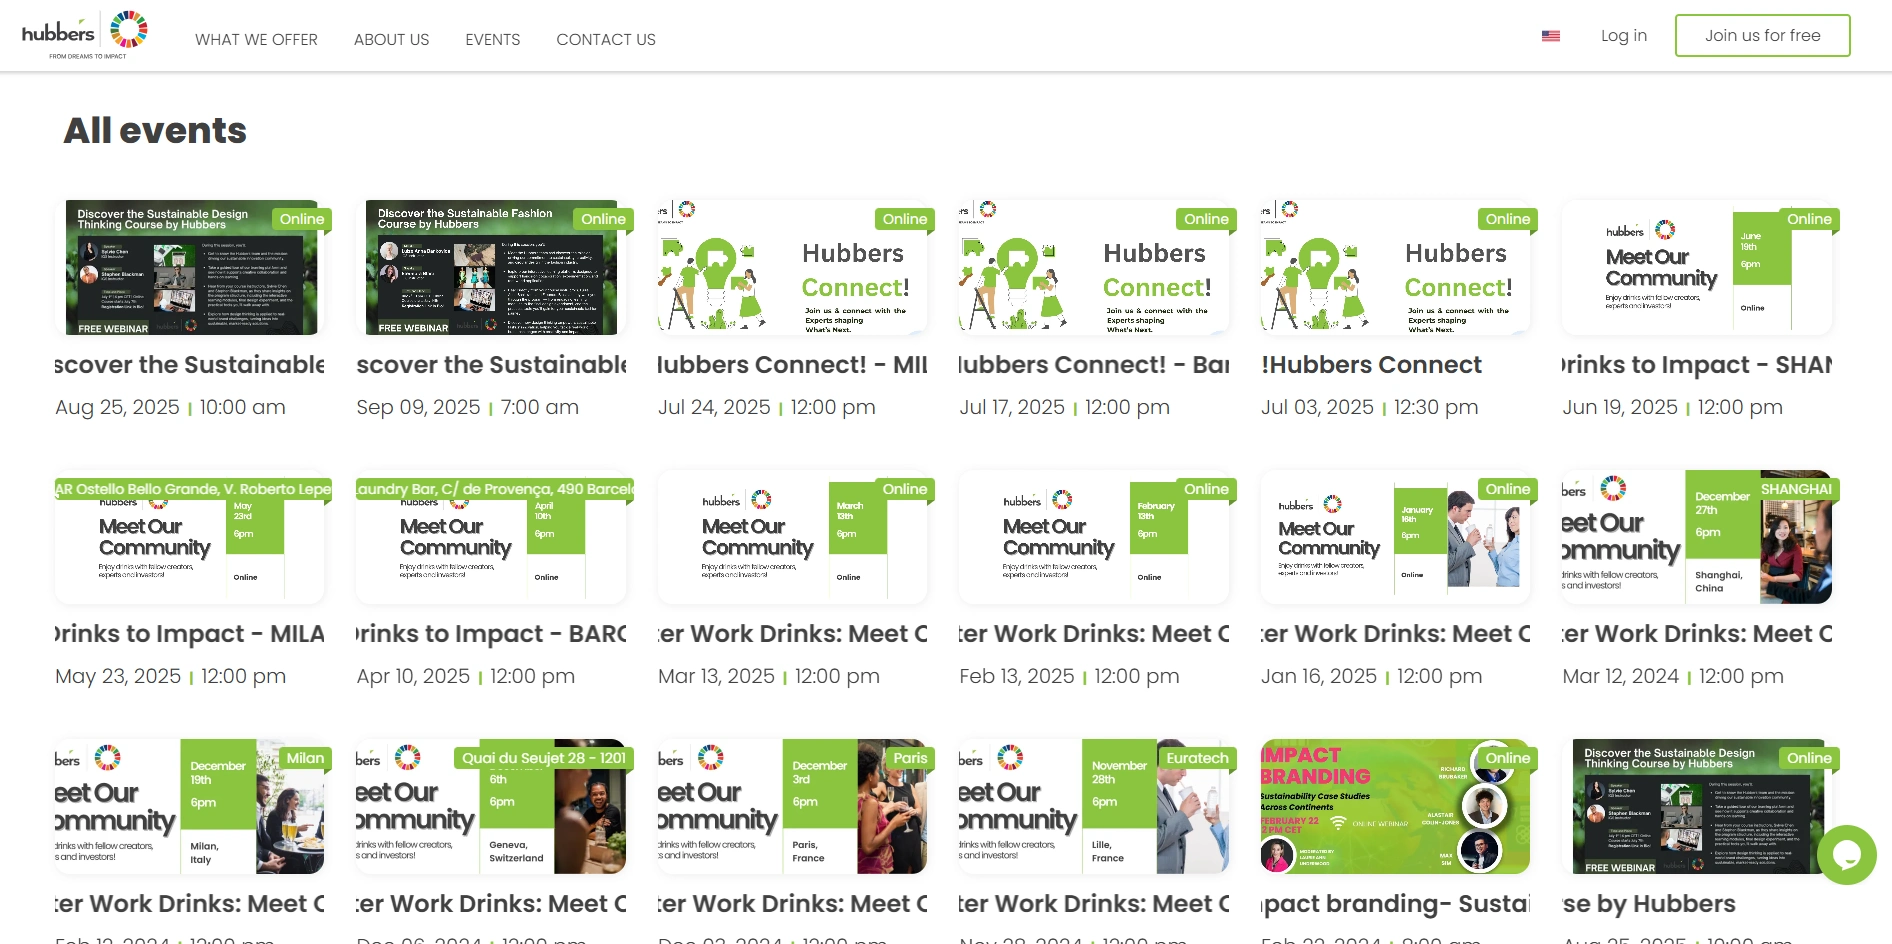The height and width of the screenshot is (944, 1892).
Task: Click the Paris location badge
Action: click(910, 758)
